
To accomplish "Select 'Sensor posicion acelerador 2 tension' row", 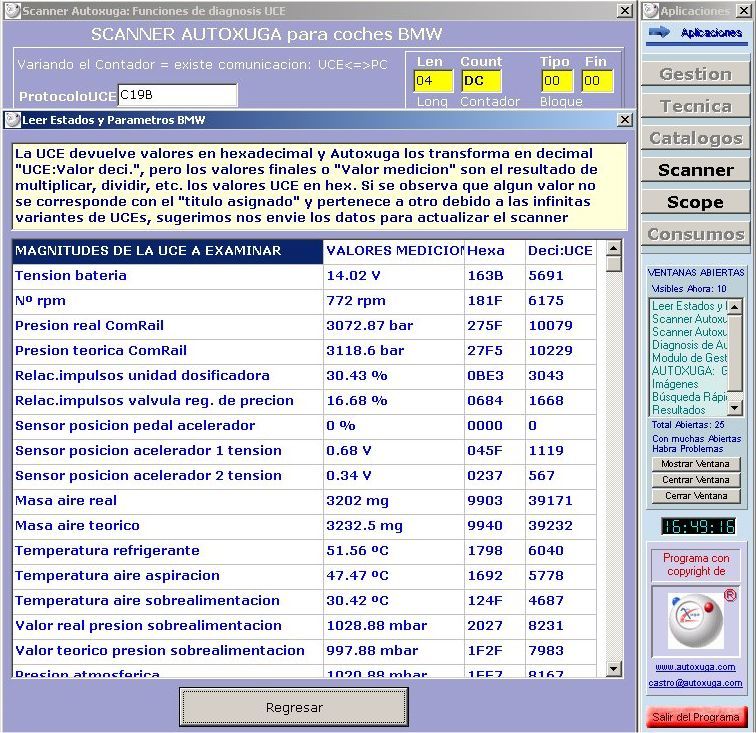I will (304, 476).
